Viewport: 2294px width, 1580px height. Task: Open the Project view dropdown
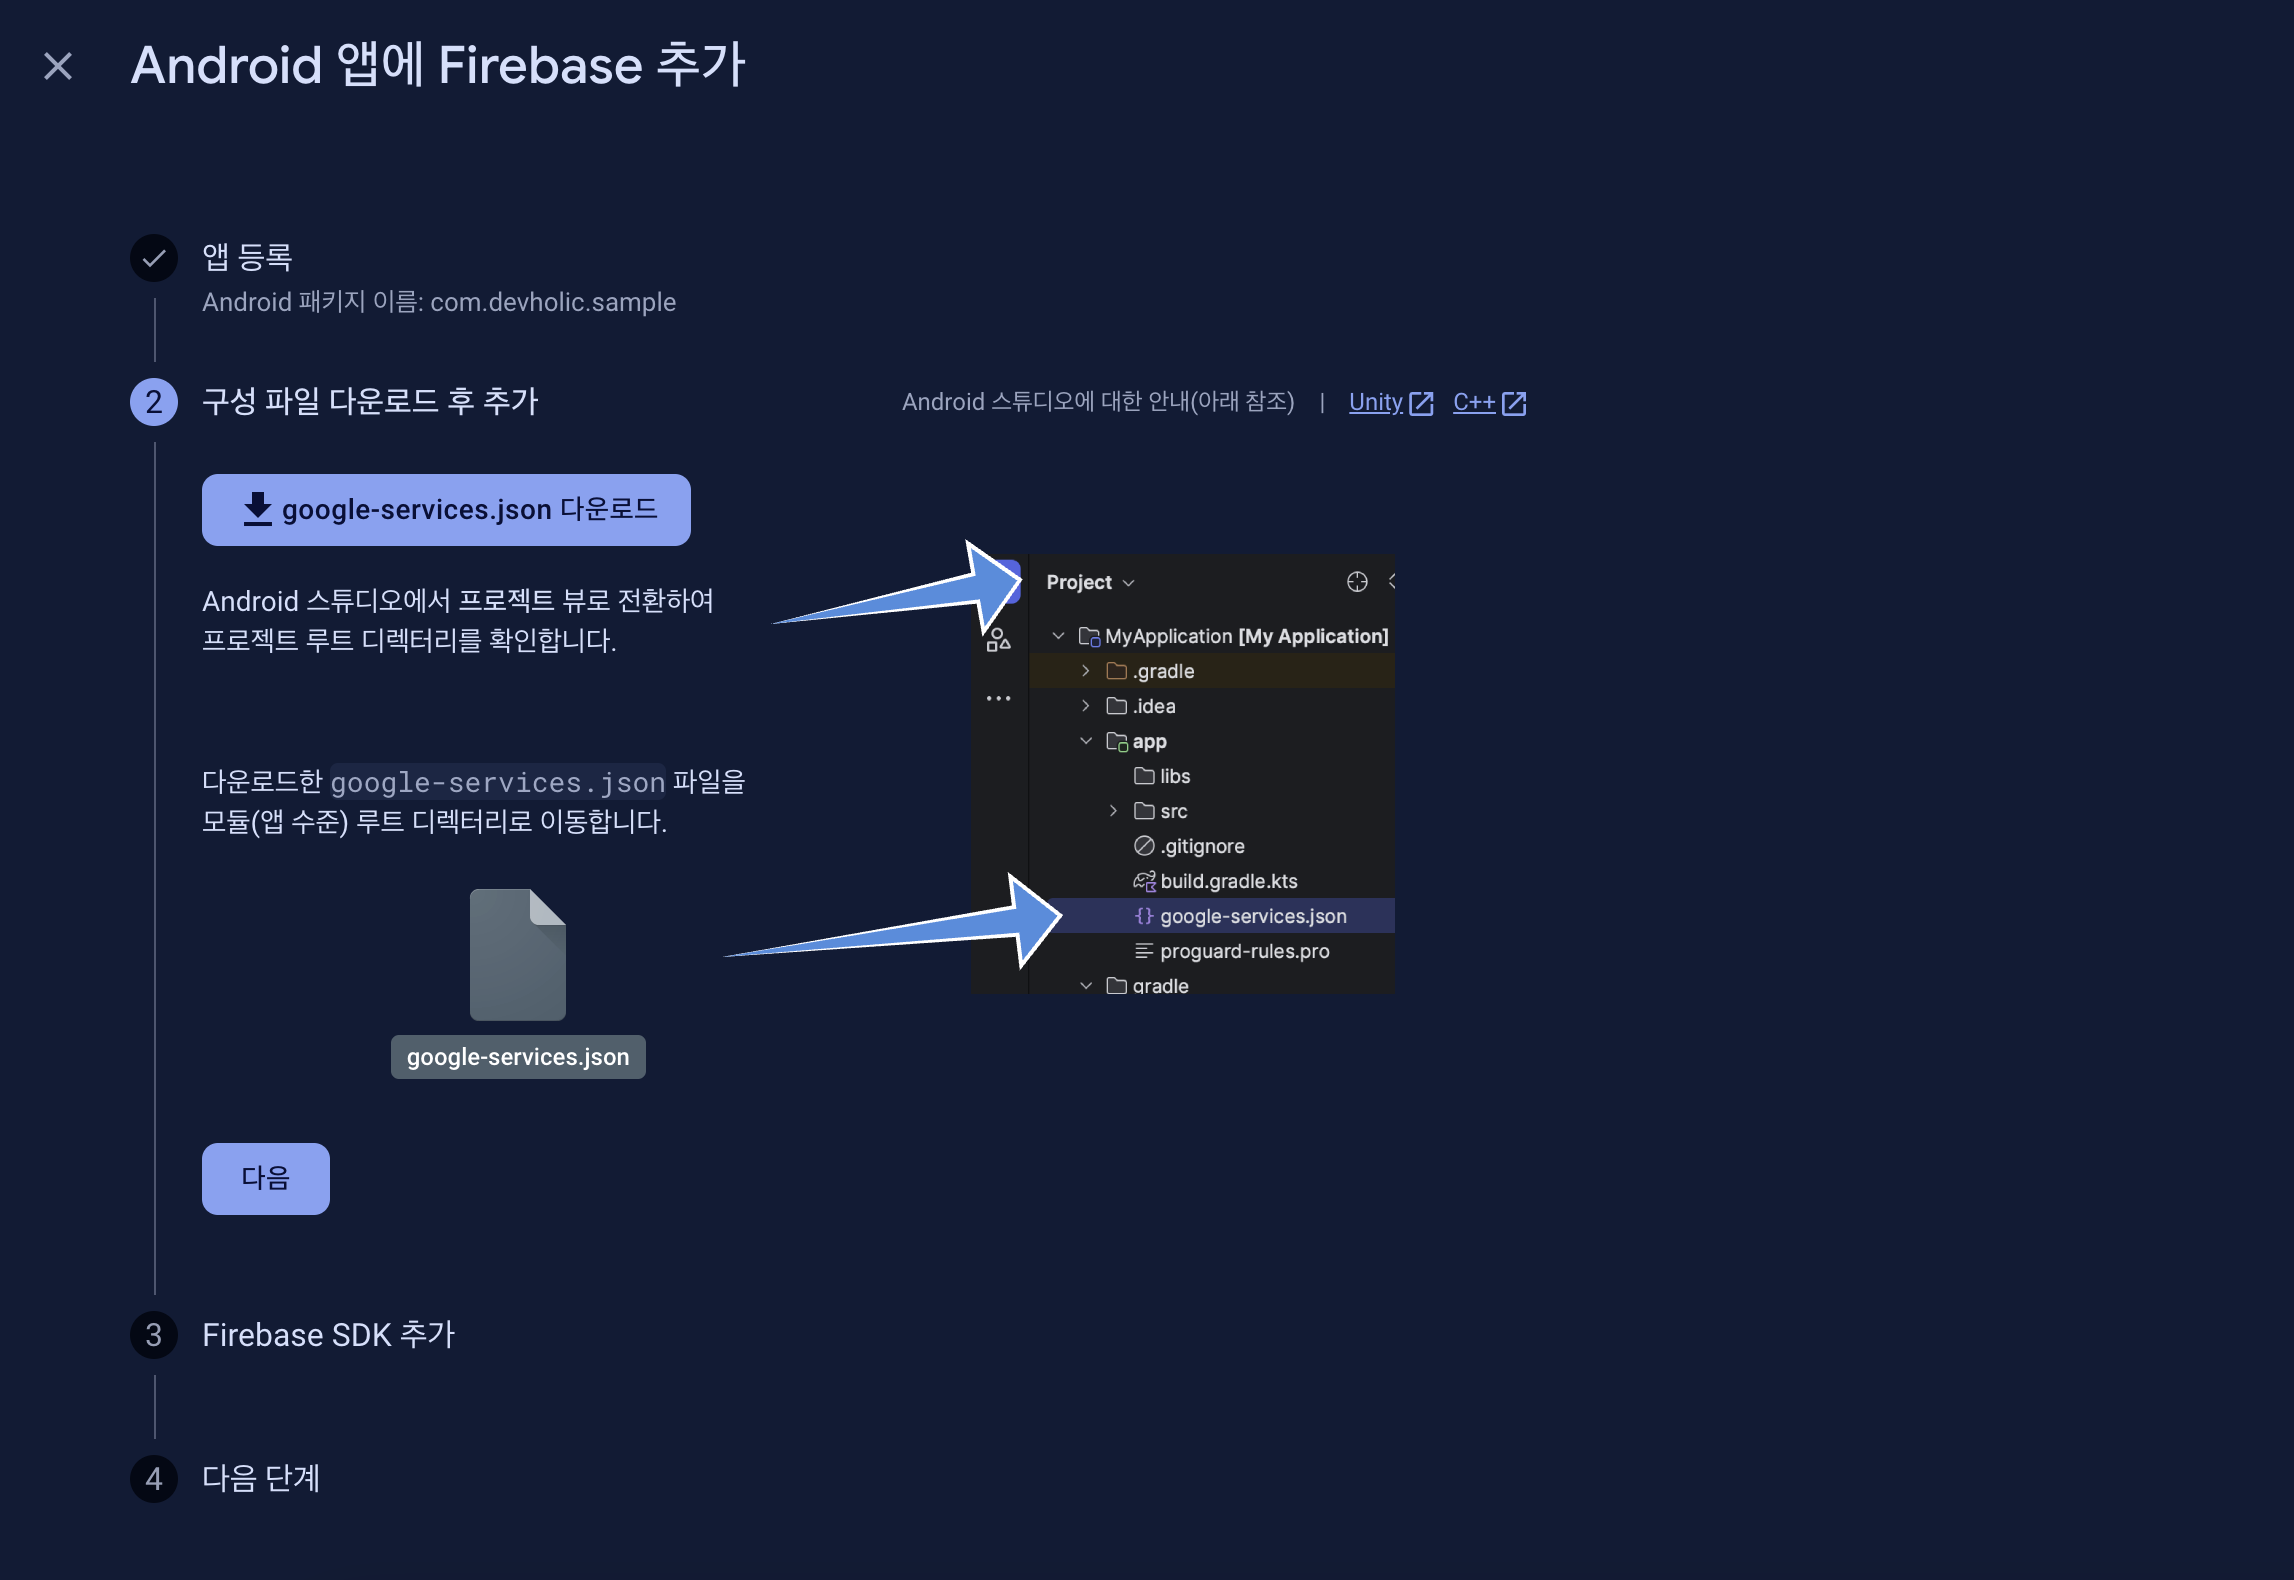[1090, 582]
